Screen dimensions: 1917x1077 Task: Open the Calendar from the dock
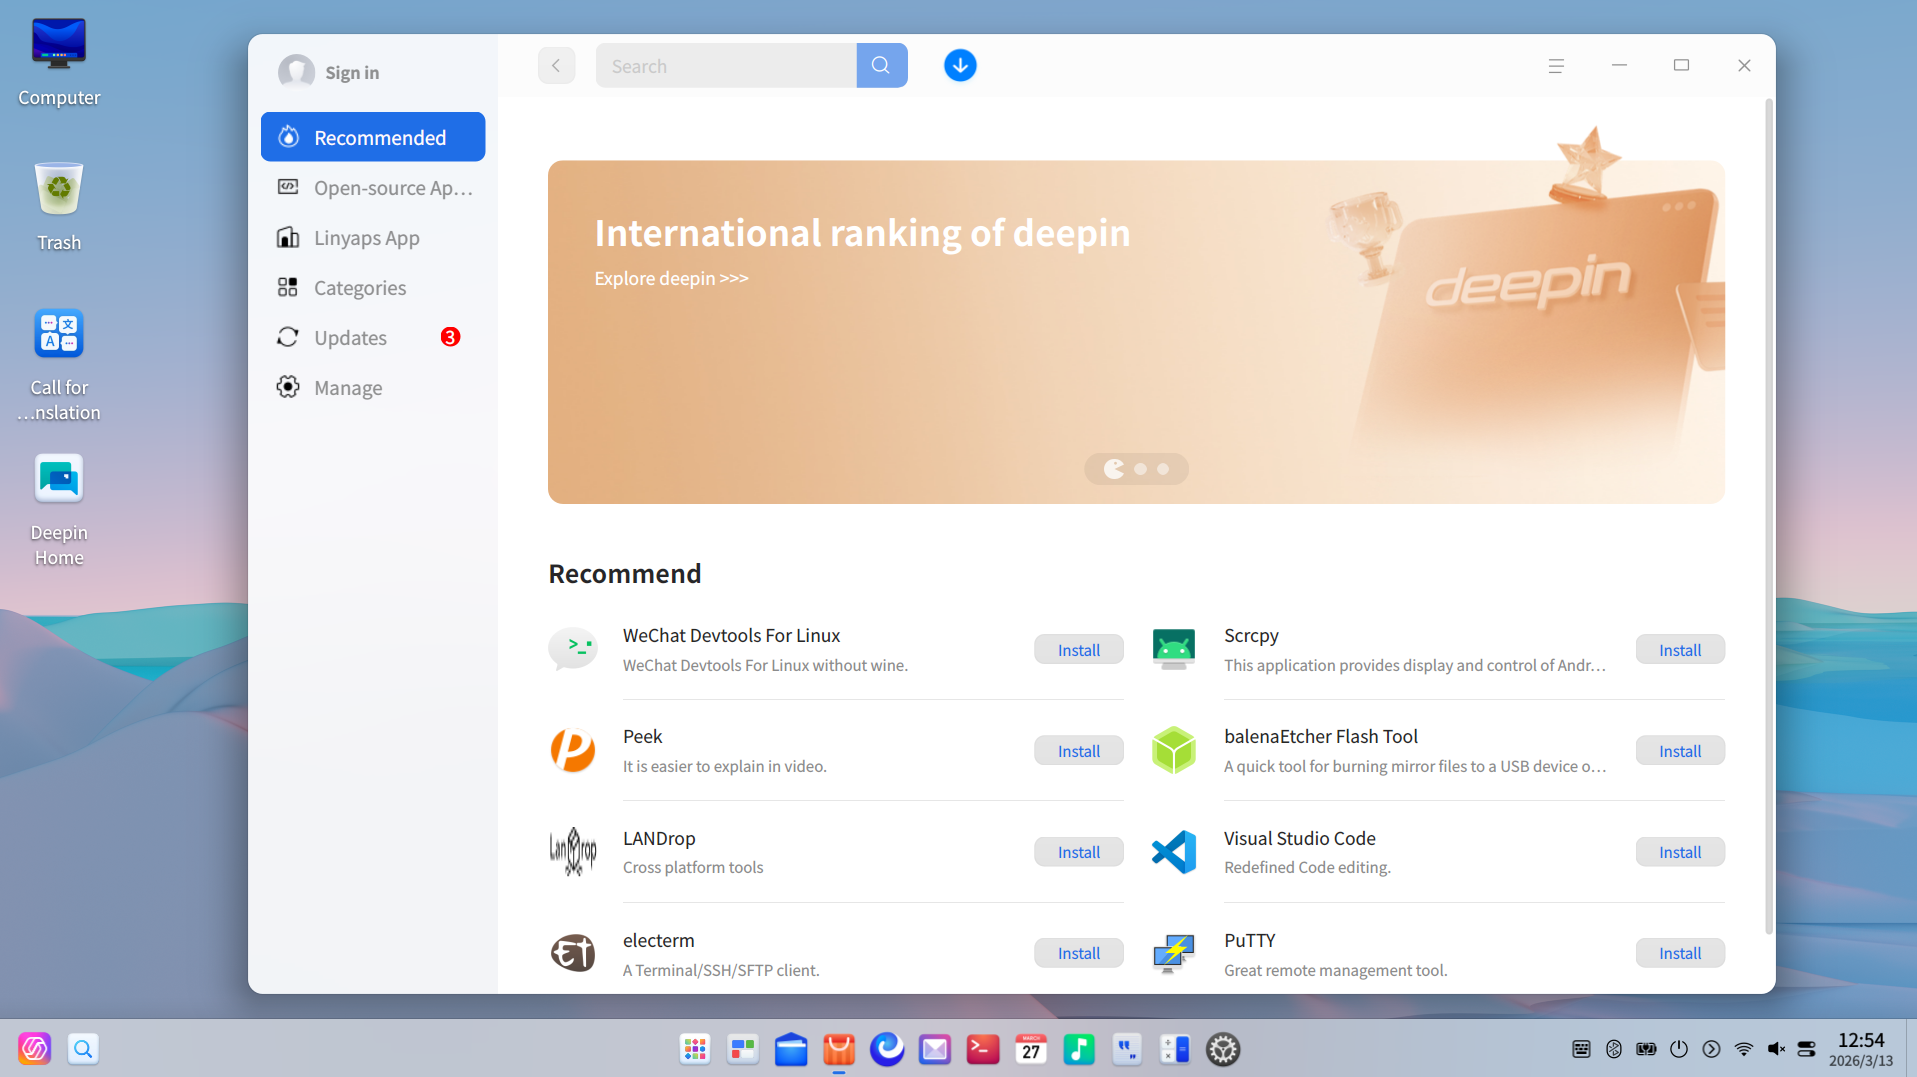1031,1049
